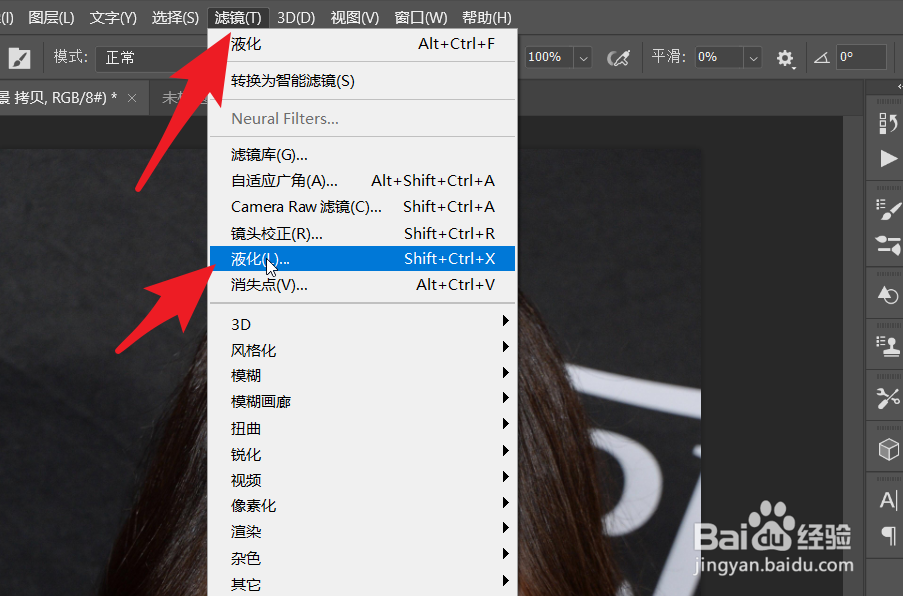Expand the 其它 submenu
The width and height of the screenshot is (903, 596).
point(362,584)
